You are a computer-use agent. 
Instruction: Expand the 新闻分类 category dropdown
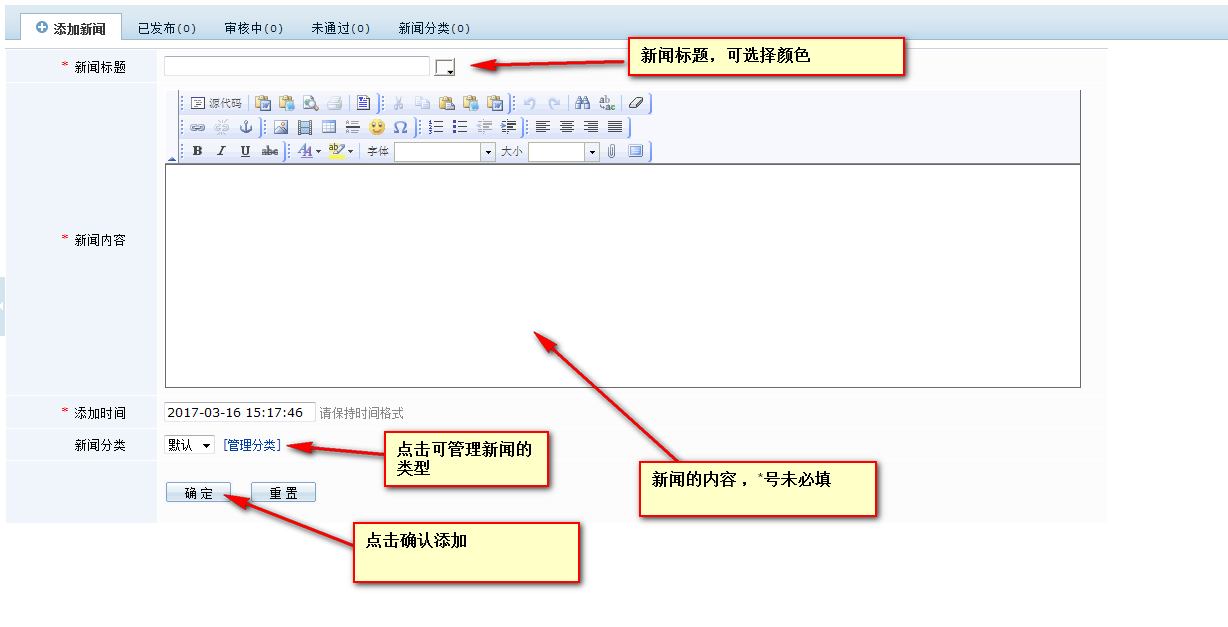(189, 445)
